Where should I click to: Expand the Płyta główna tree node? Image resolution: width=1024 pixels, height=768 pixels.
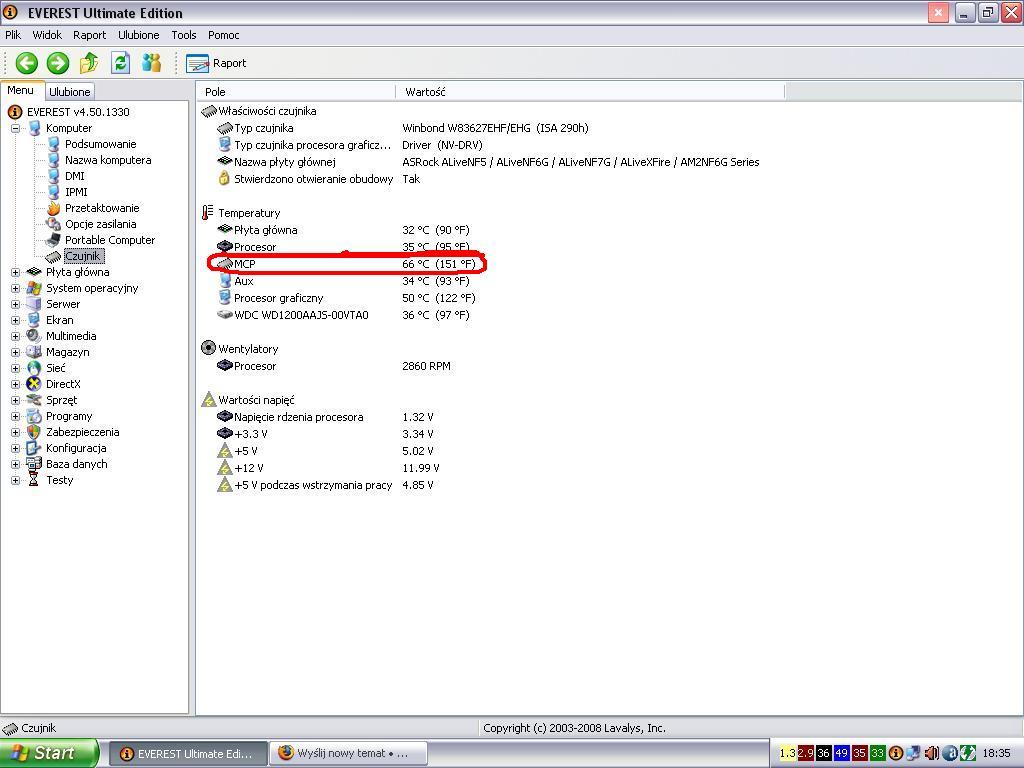pyautogui.click(x=16, y=272)
